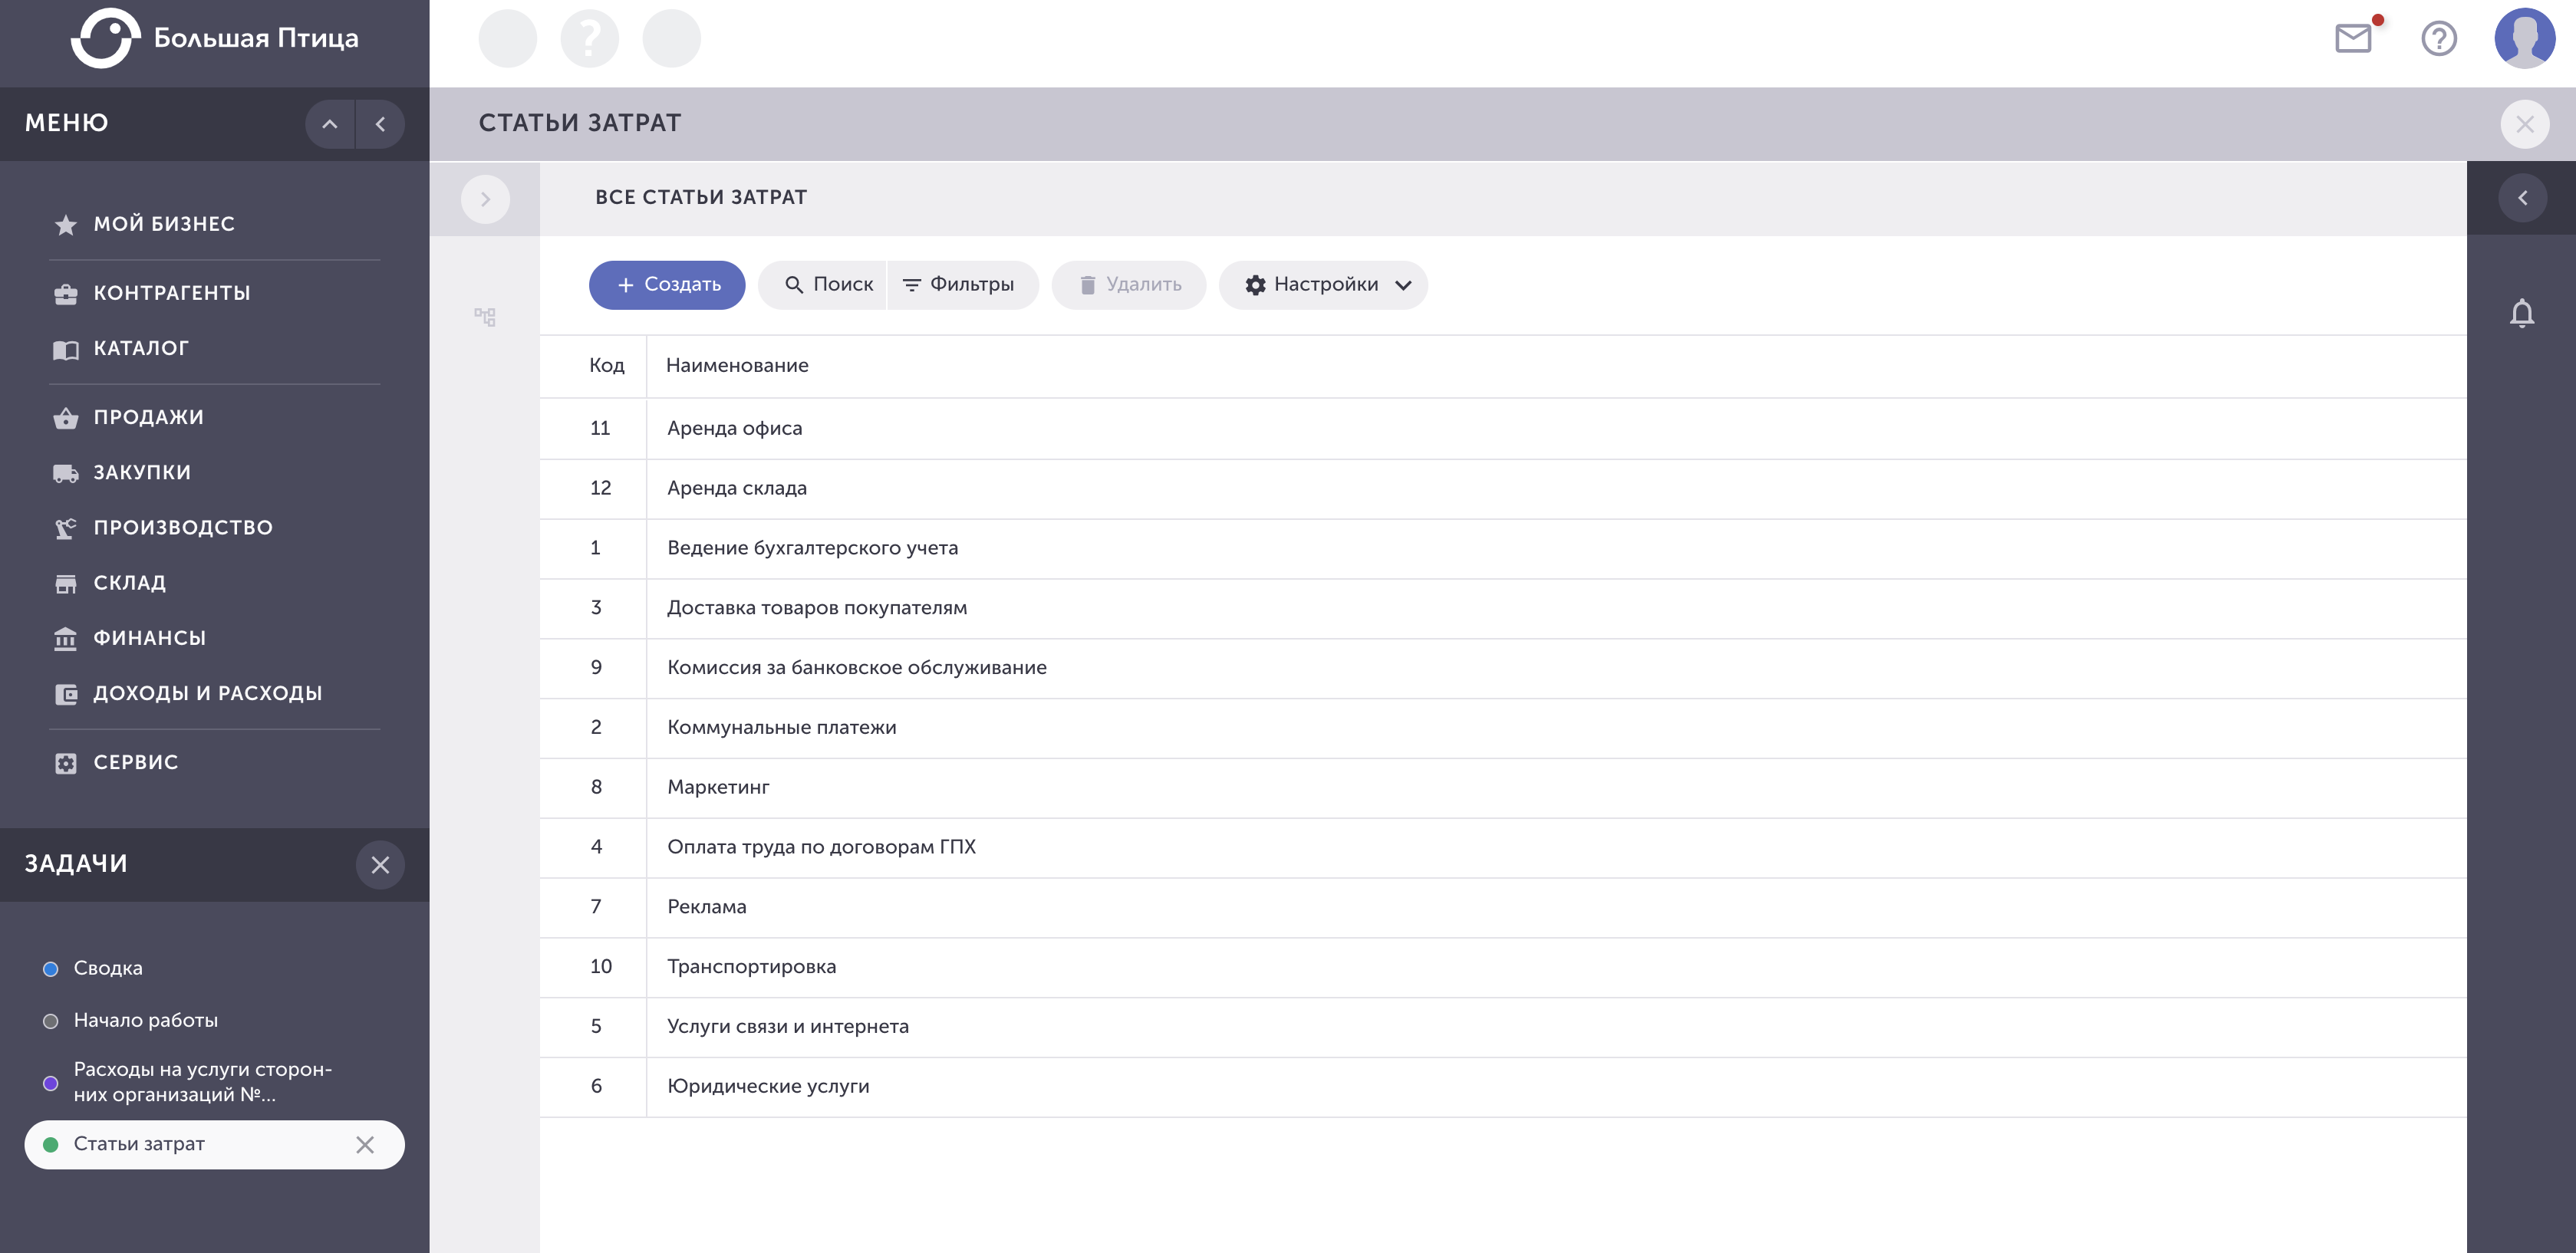Switch to the Начало работы task
The image size is (2576, 1253).
click(145, 1020)
